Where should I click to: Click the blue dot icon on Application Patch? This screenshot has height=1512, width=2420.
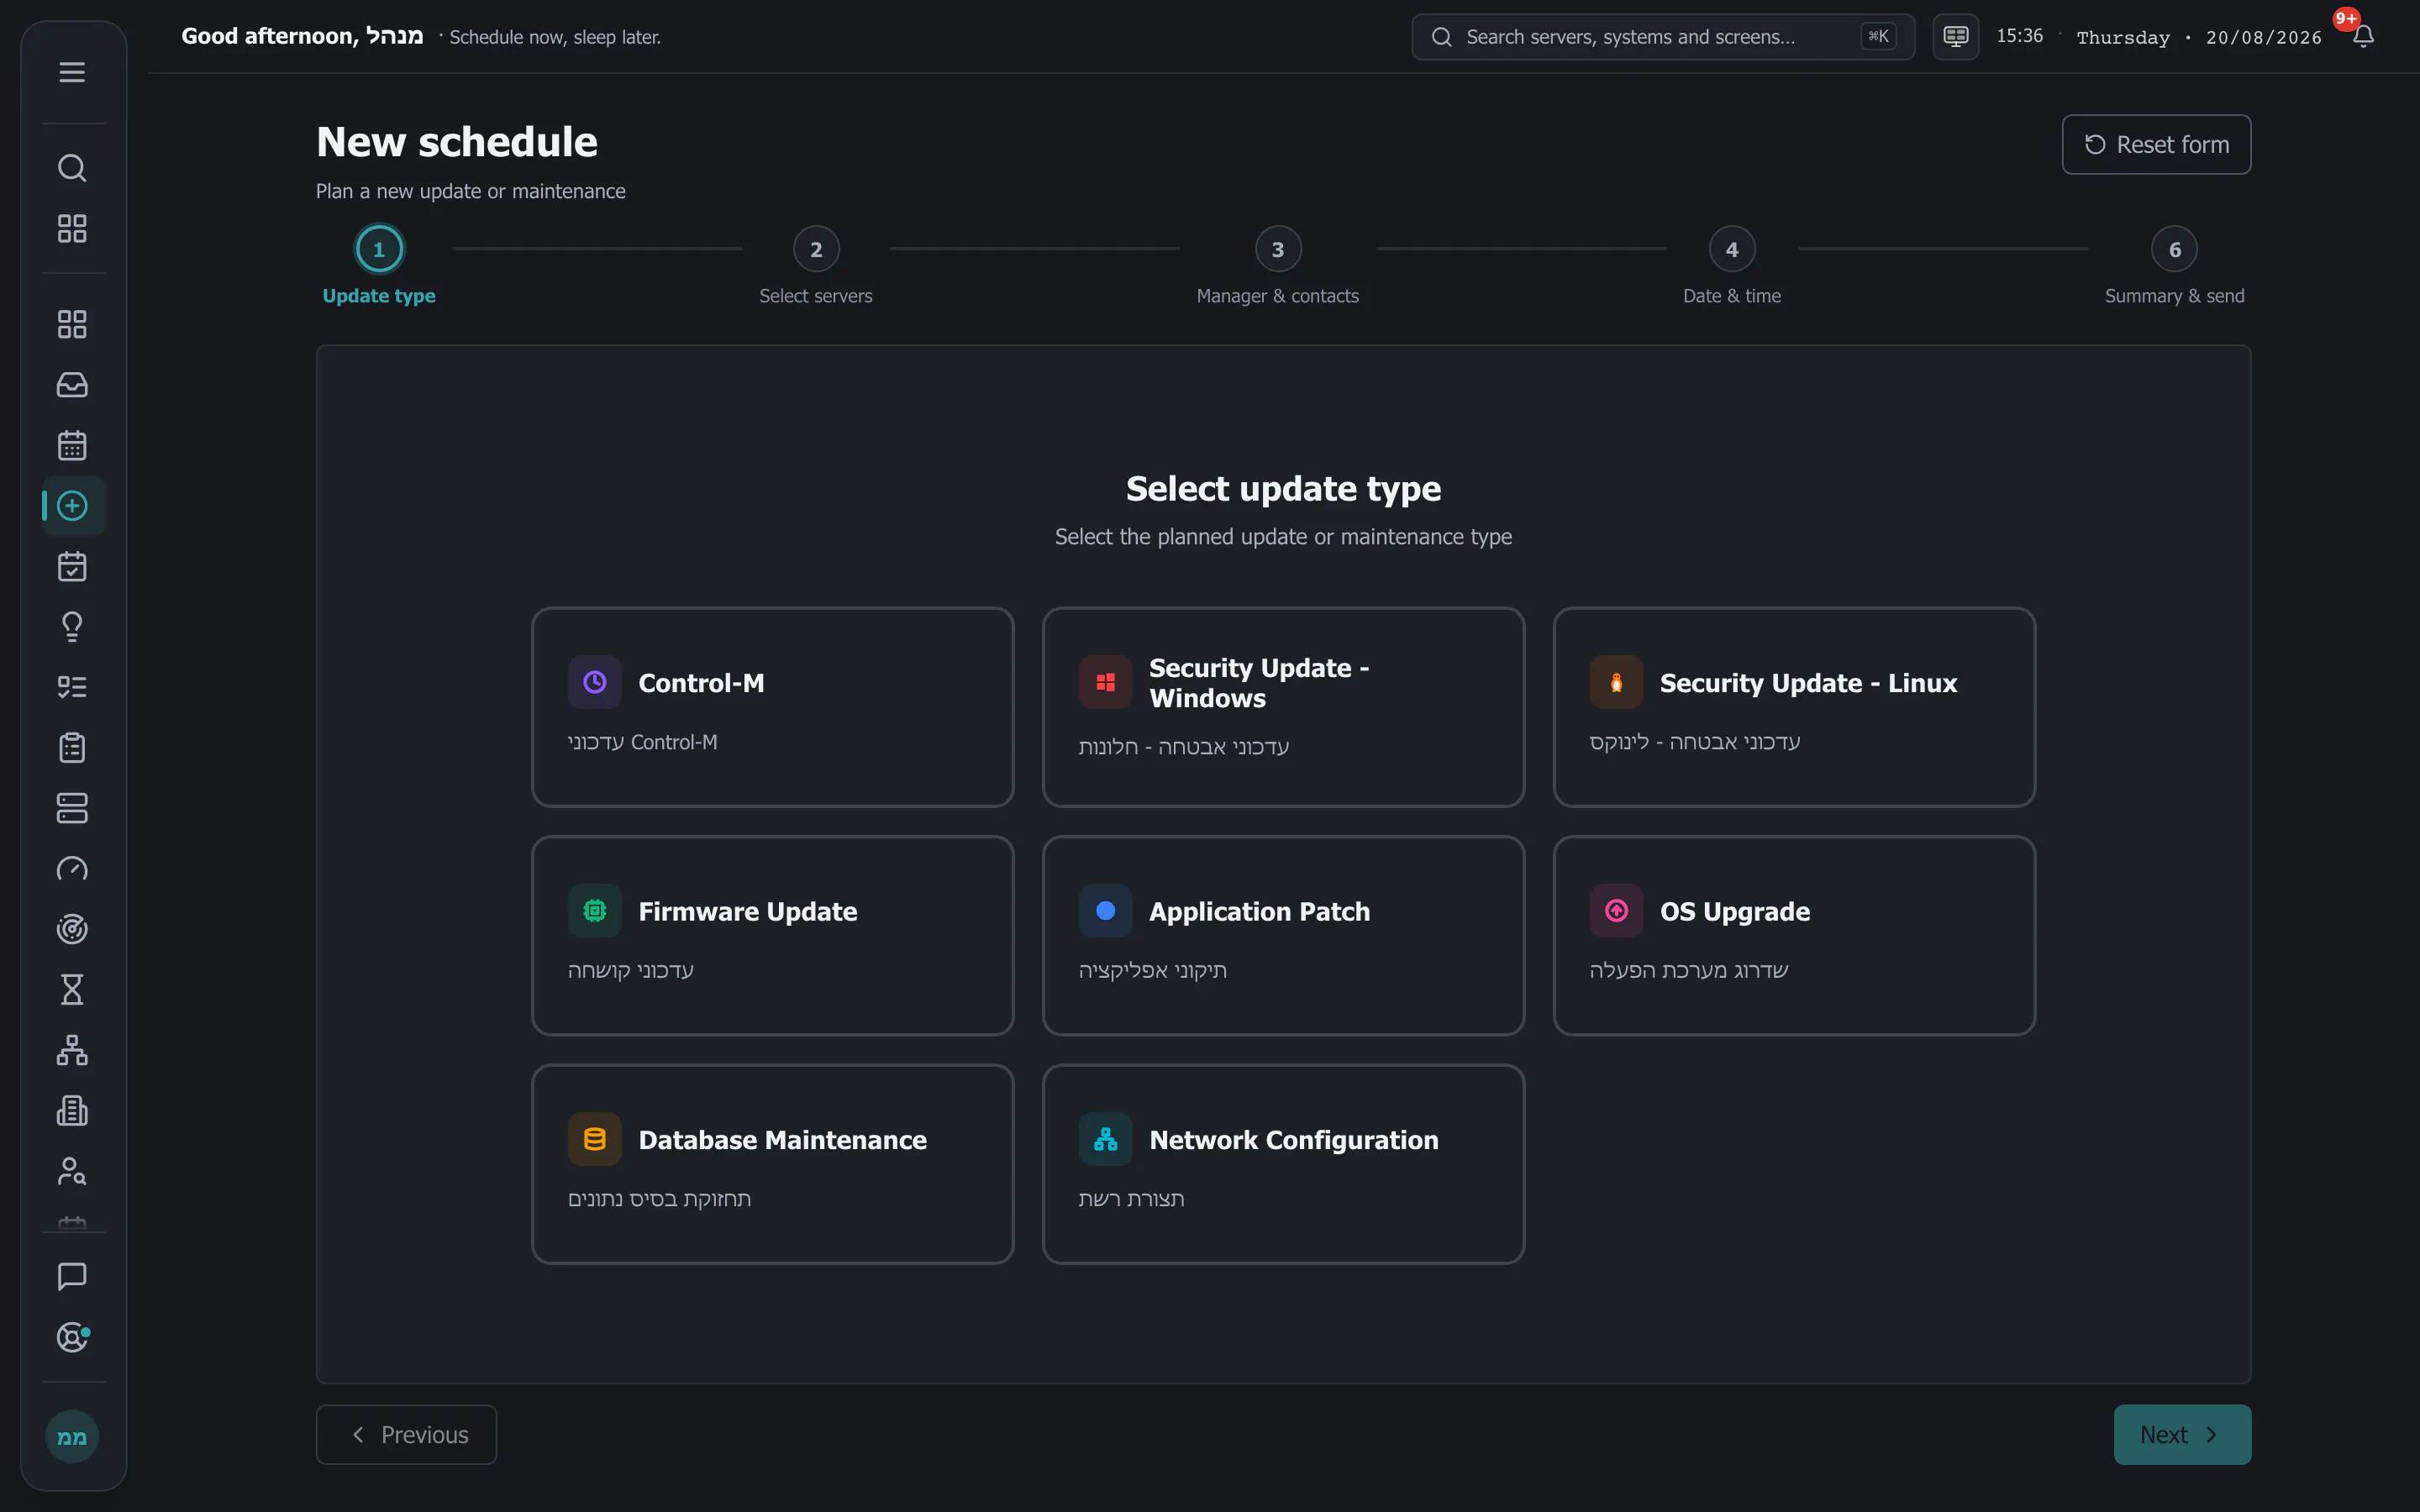(x=1105, y=911)
